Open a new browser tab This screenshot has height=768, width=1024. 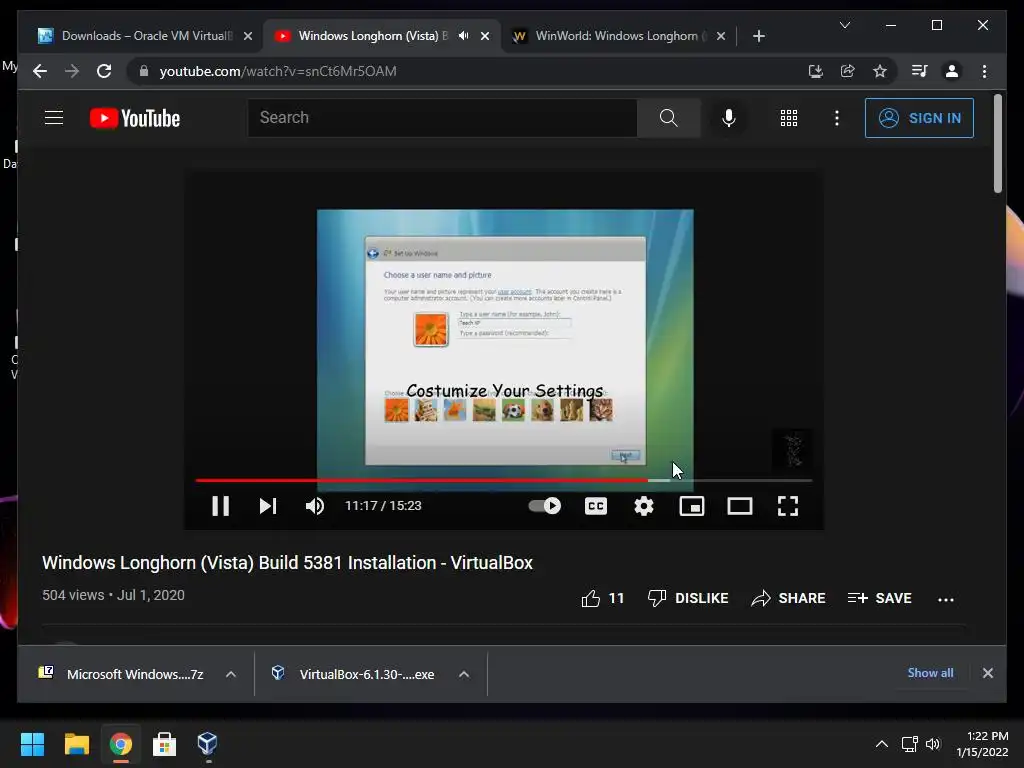758,36
